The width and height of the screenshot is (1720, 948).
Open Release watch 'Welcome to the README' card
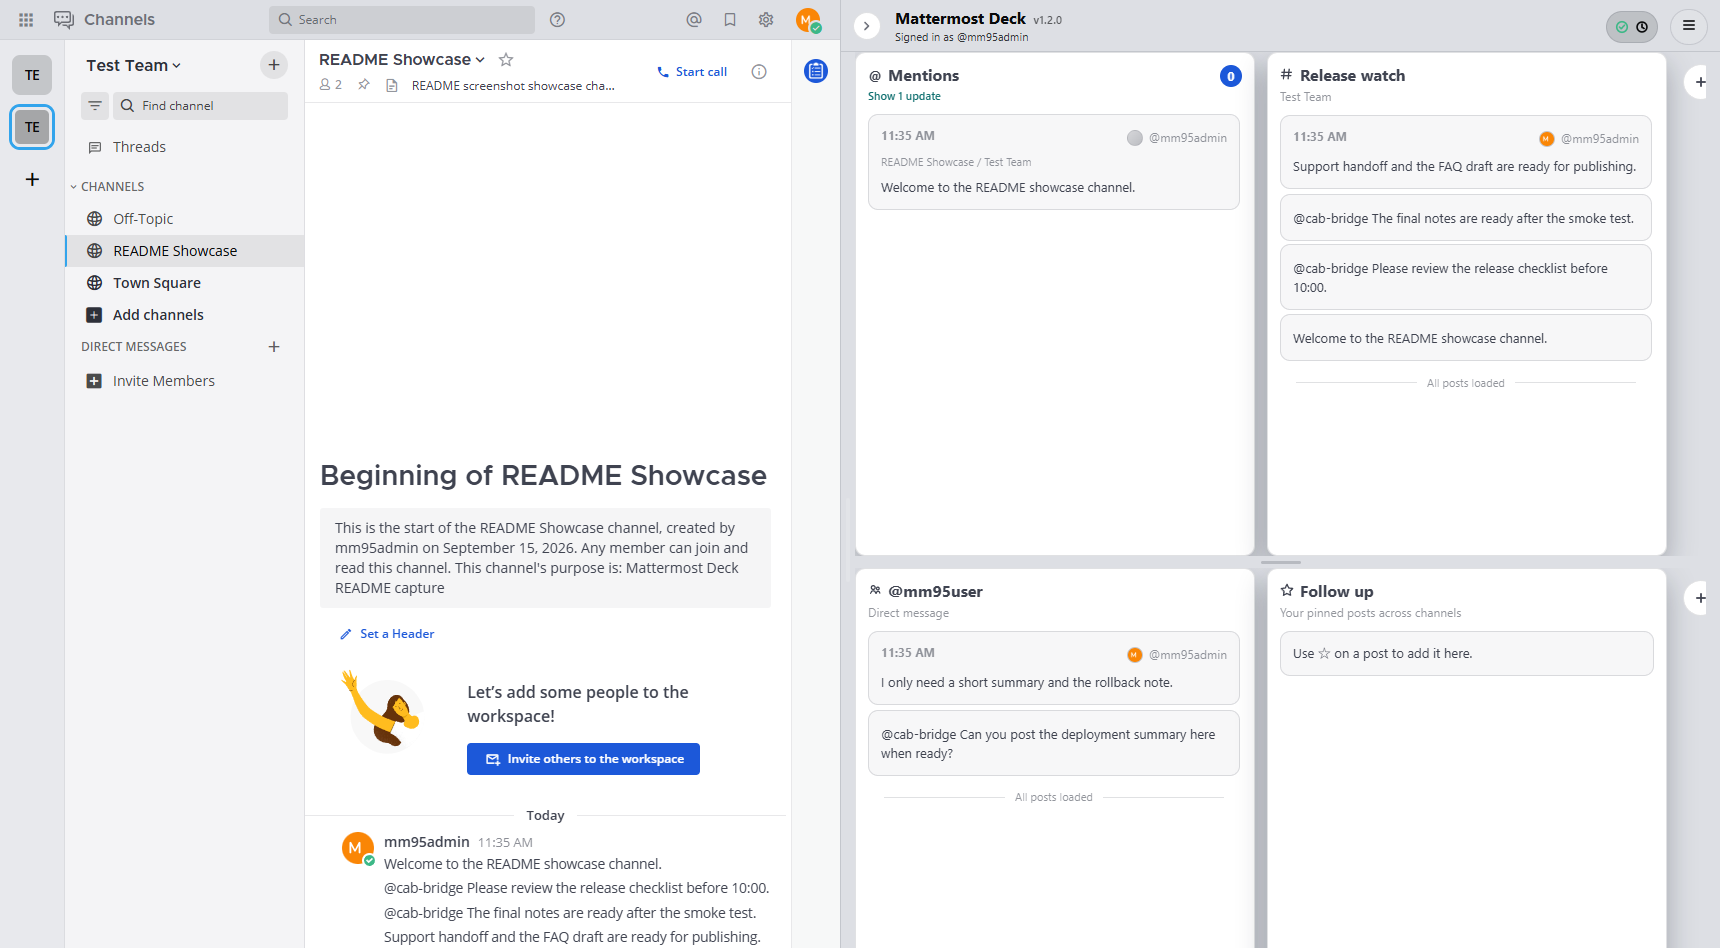point(1466,338)
